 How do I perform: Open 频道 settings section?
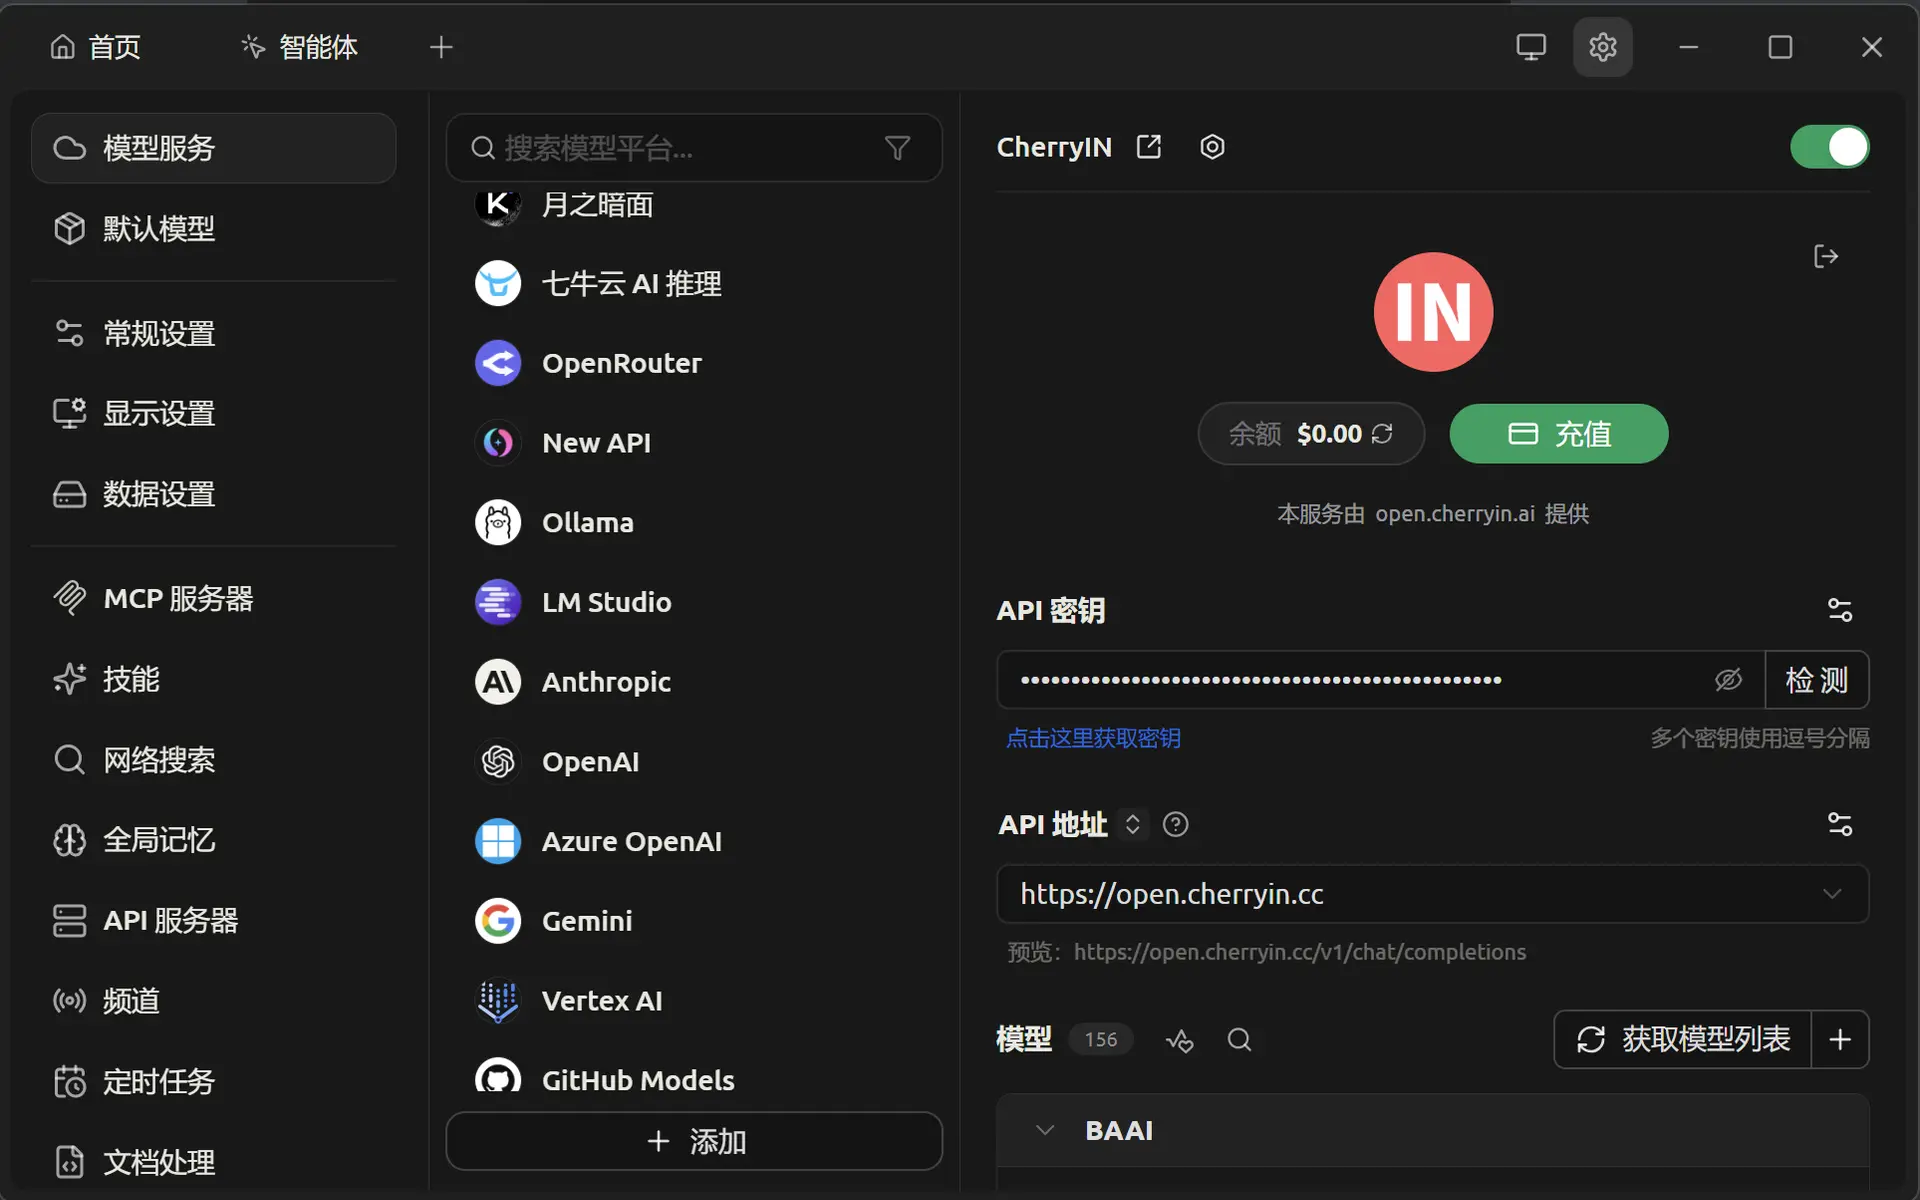pos(214,1001)
